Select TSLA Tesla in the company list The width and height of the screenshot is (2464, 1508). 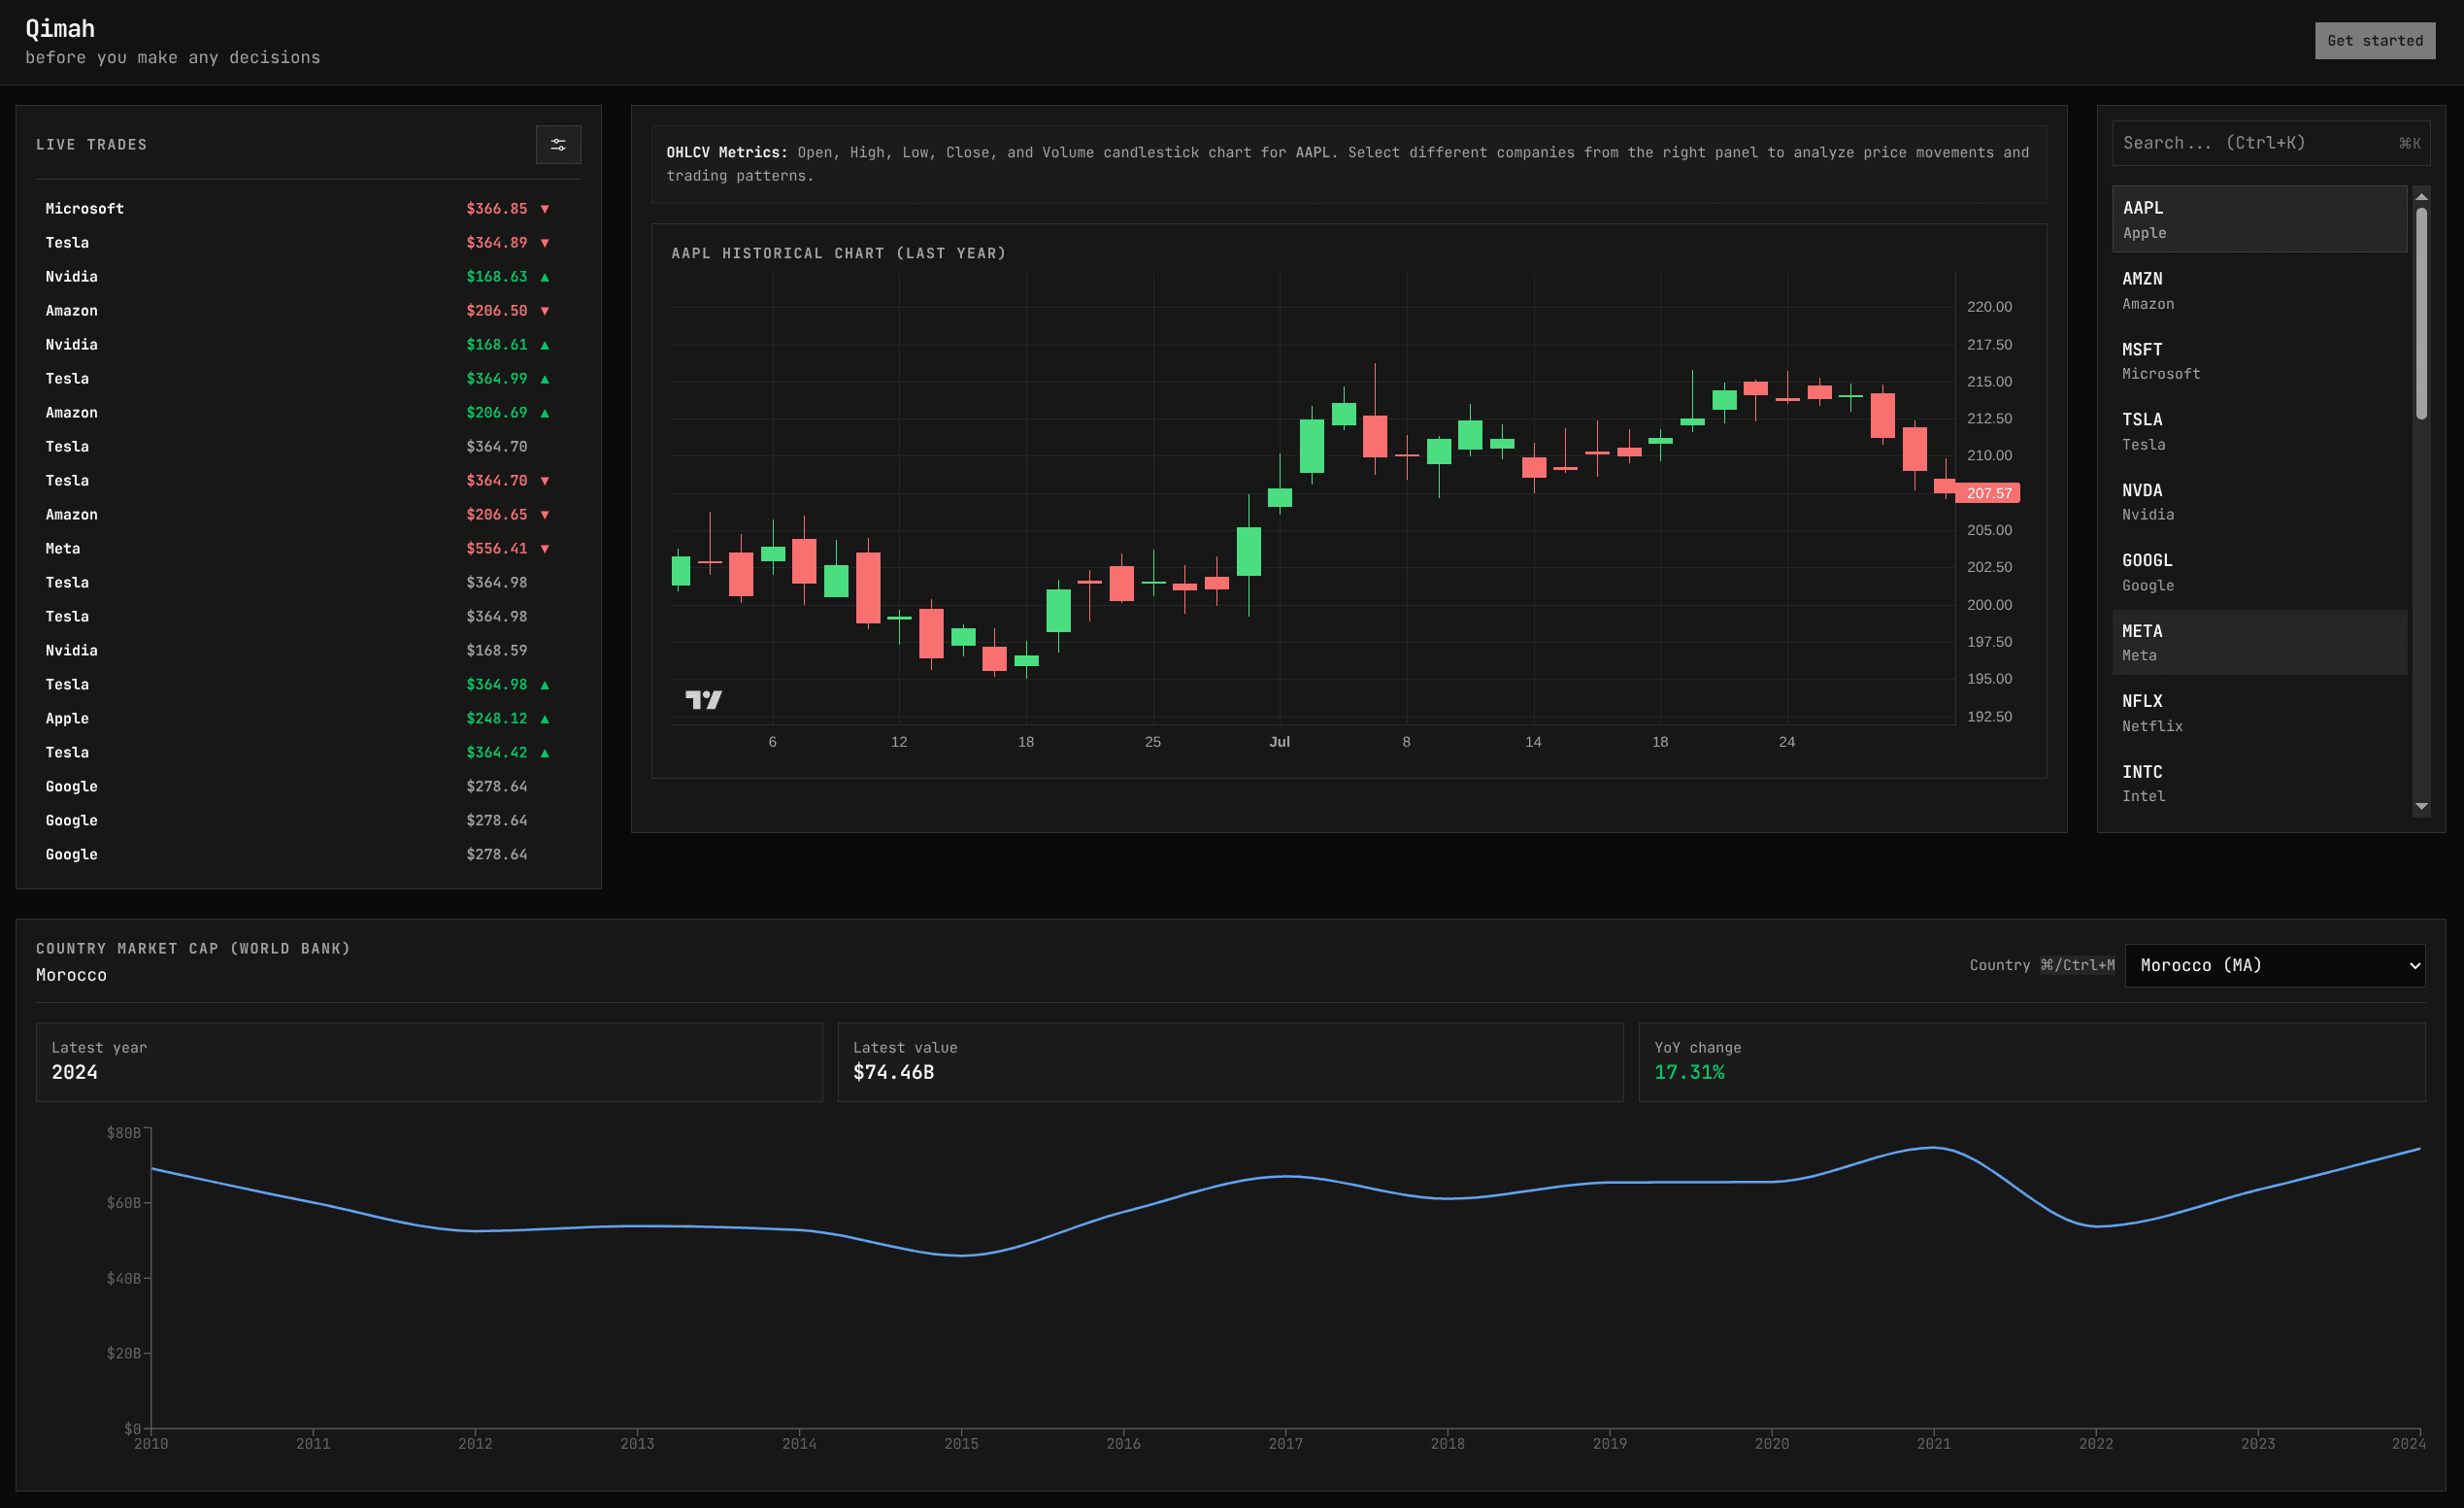pos(2259,431)
